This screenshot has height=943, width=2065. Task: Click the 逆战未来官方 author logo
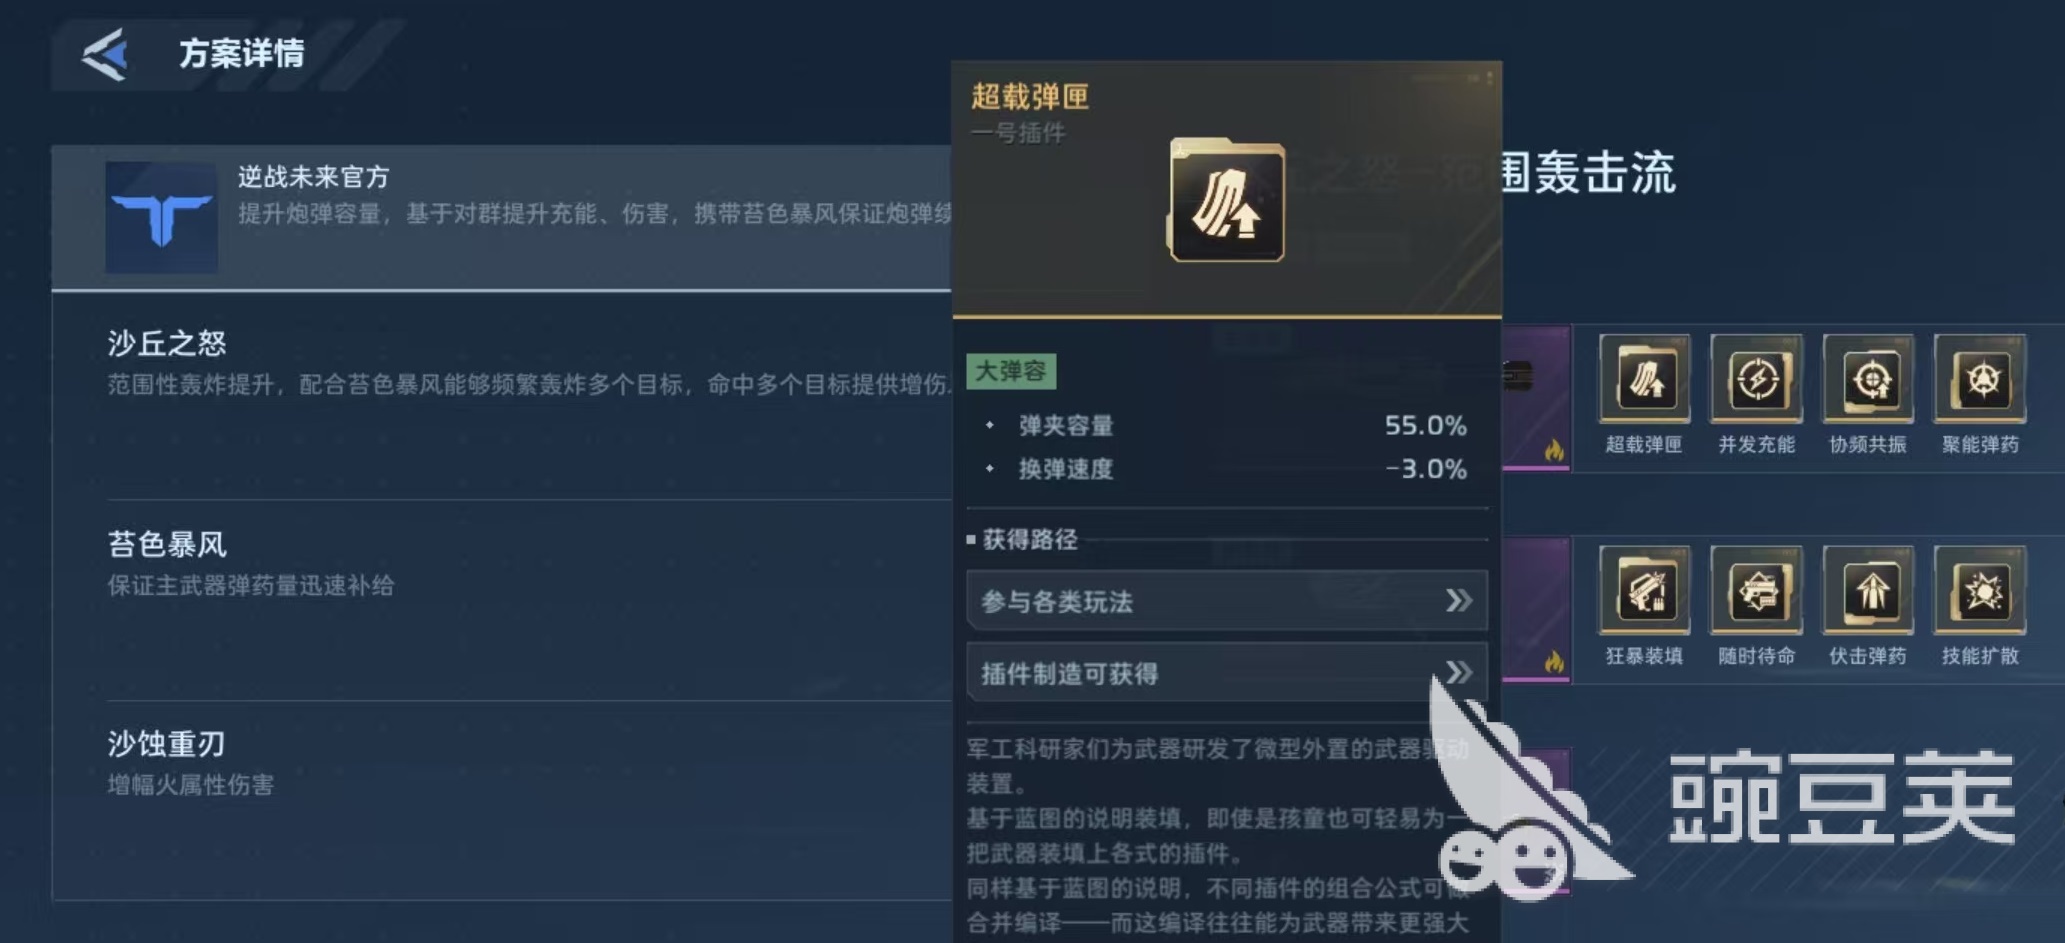[161, 218]
